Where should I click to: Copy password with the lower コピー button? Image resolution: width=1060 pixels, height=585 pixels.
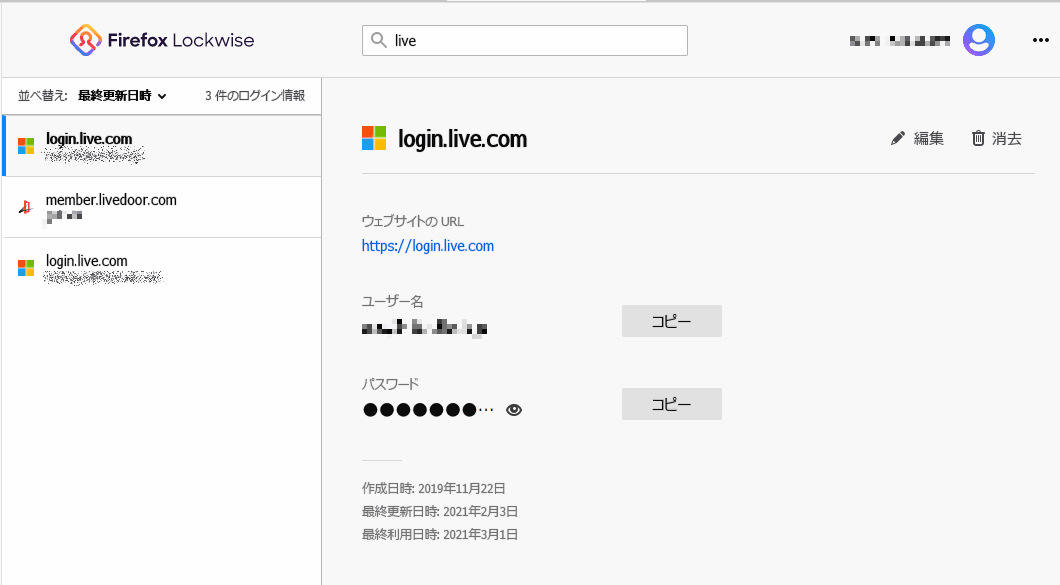671,404
